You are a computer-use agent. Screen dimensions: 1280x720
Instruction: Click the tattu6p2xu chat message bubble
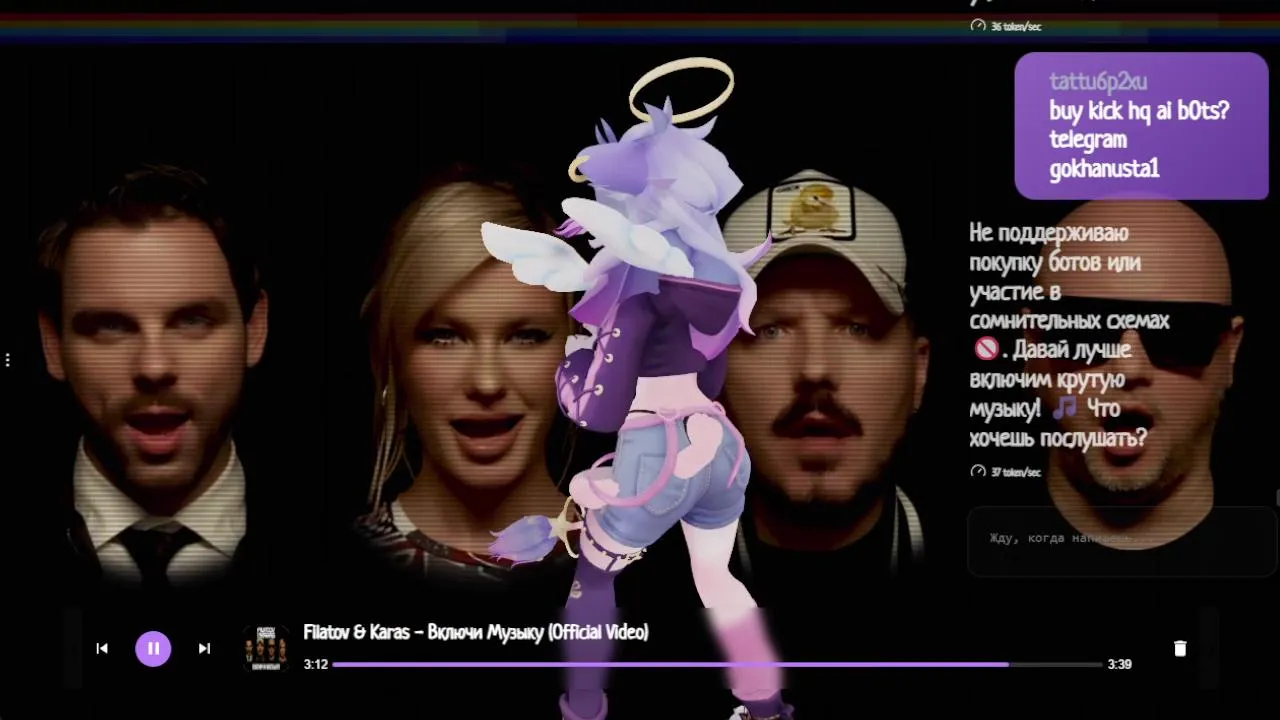click(1141, 126)
